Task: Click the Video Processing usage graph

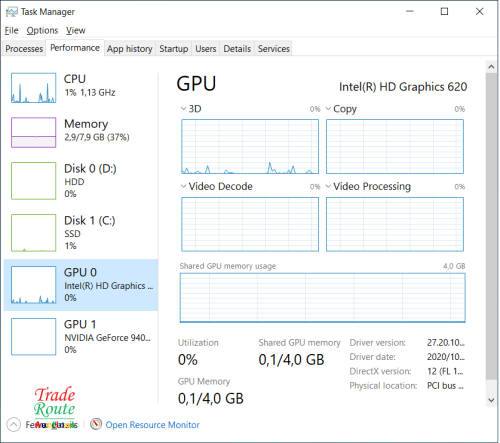Action: pyautogui.click(x=395, y=224)
